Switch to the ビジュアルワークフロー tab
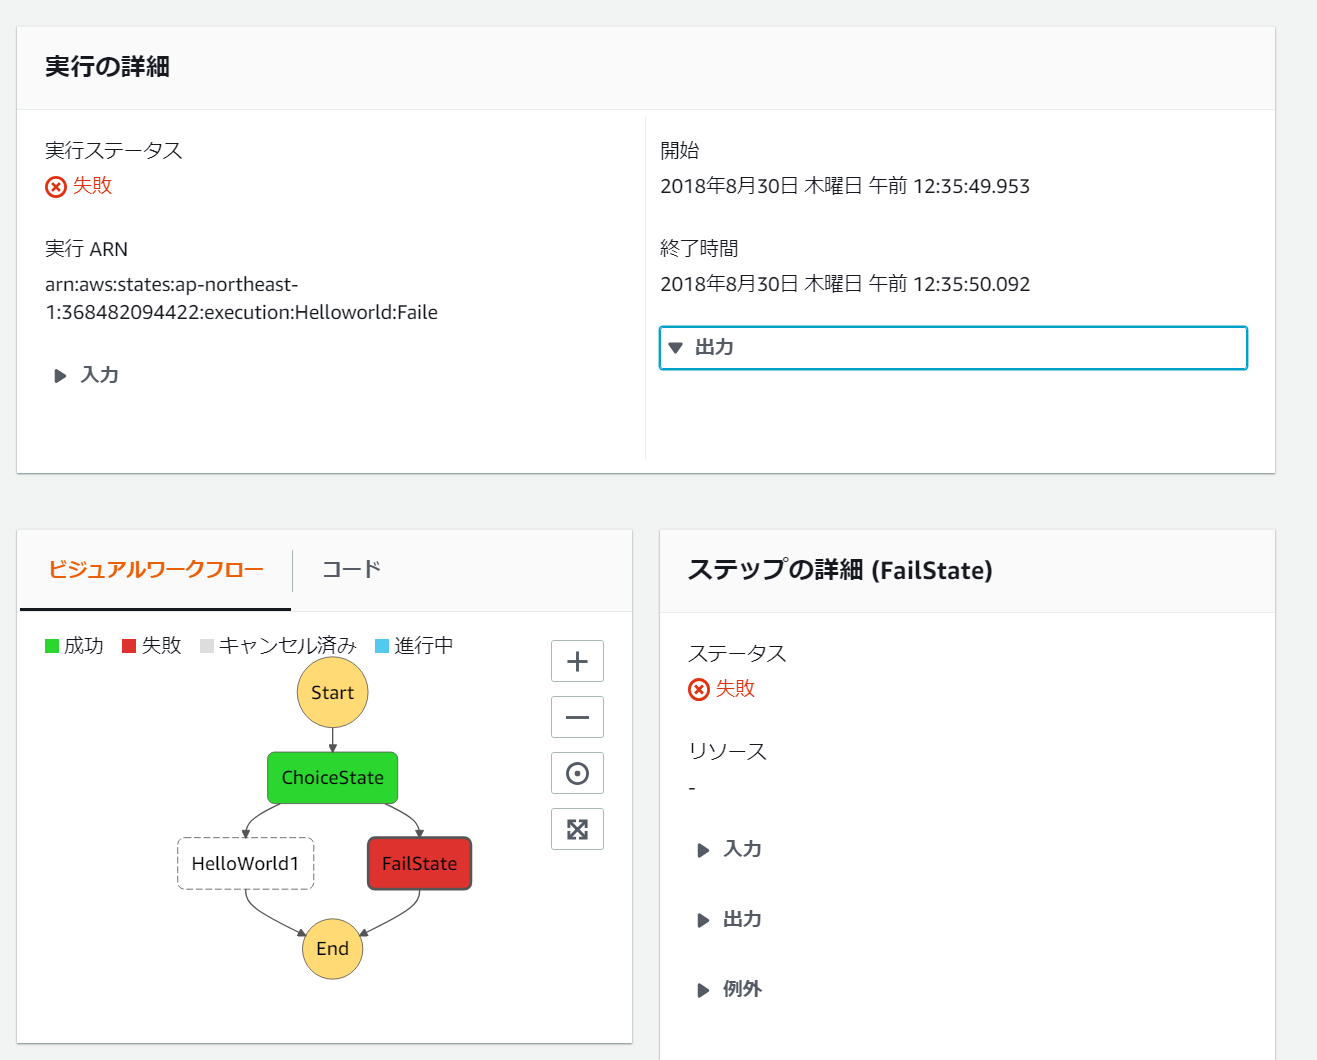This screenshot has width=1317, height=1060. tap(155, 568)
